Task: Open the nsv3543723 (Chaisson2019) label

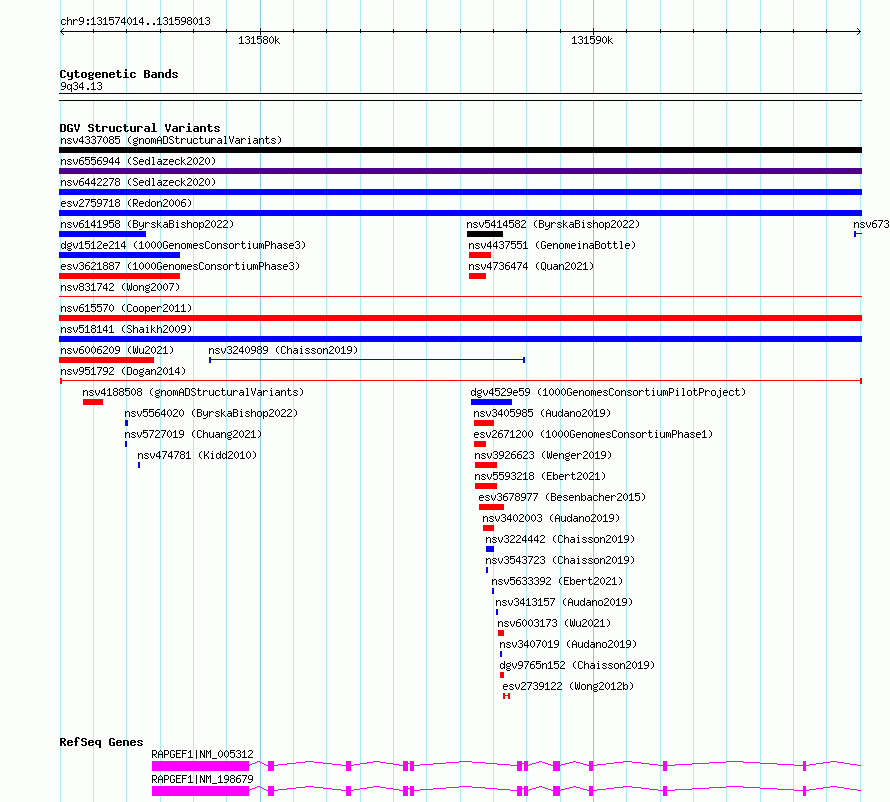Action: coord(560,560)
